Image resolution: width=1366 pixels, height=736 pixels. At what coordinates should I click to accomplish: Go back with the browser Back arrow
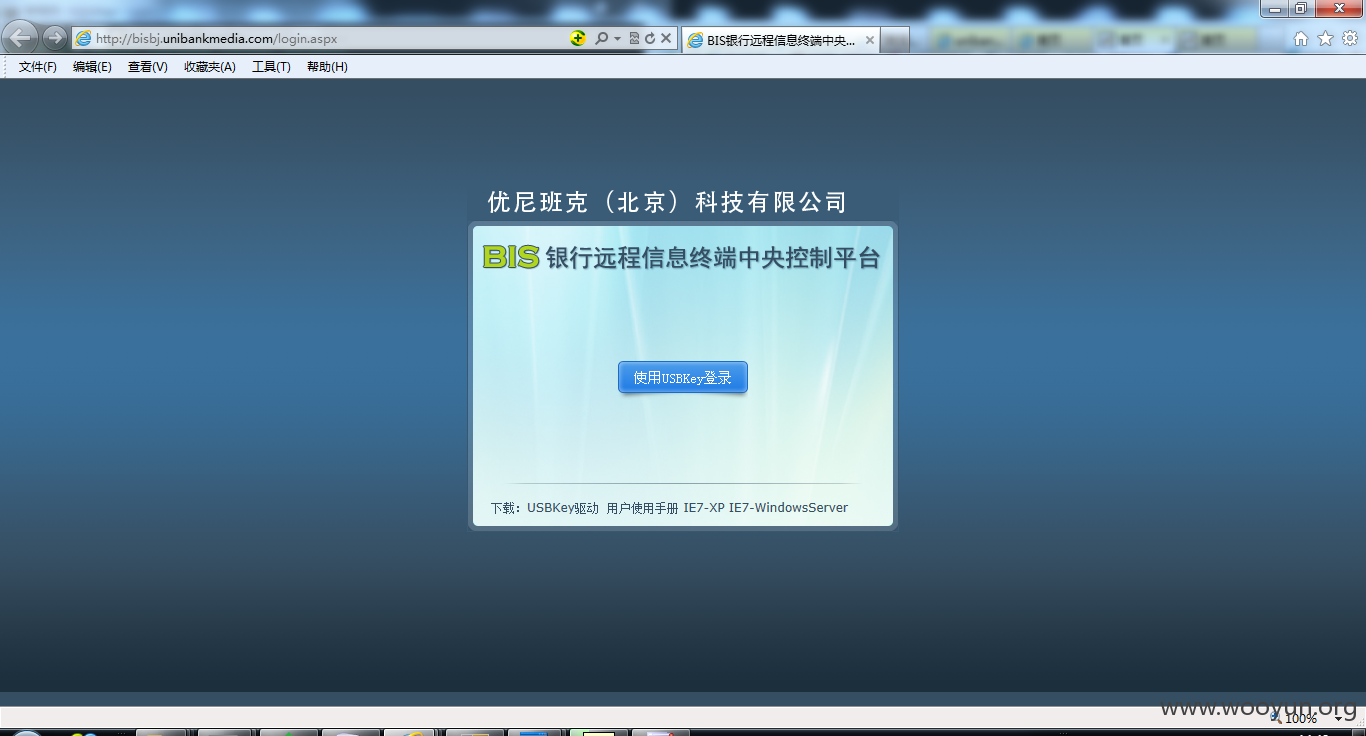click(21, 38)
